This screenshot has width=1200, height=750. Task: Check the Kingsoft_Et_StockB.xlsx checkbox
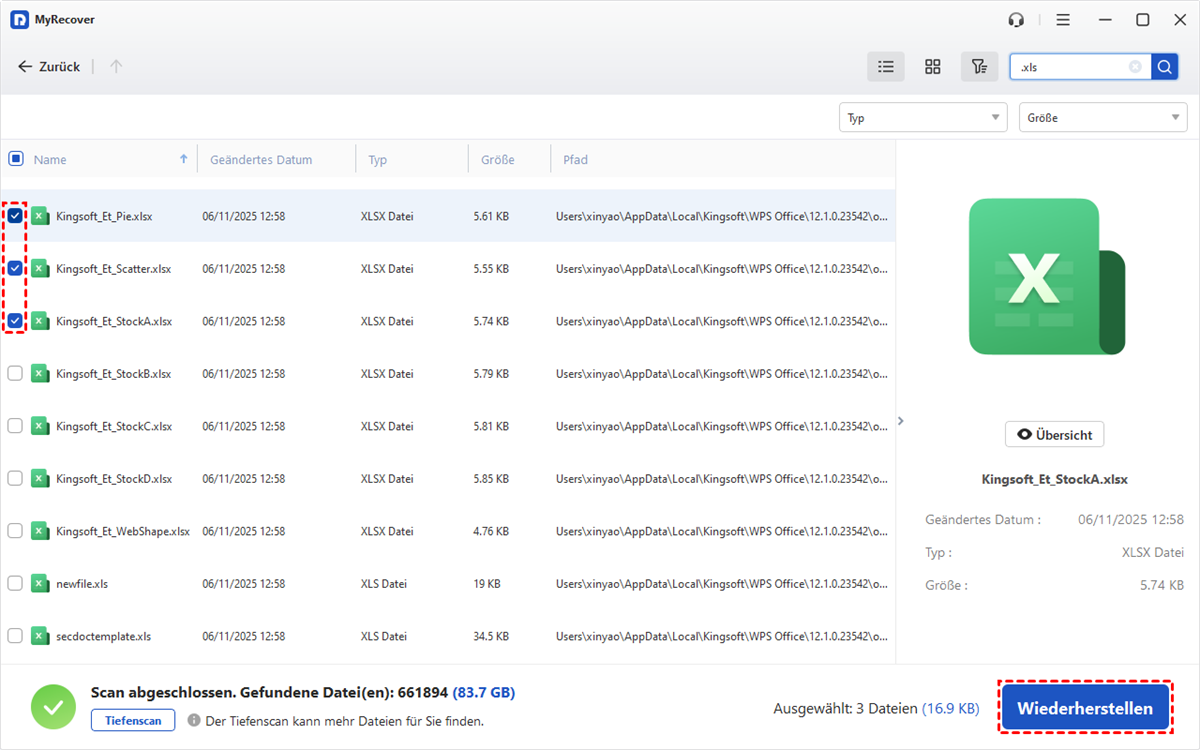tap(15, 373)
